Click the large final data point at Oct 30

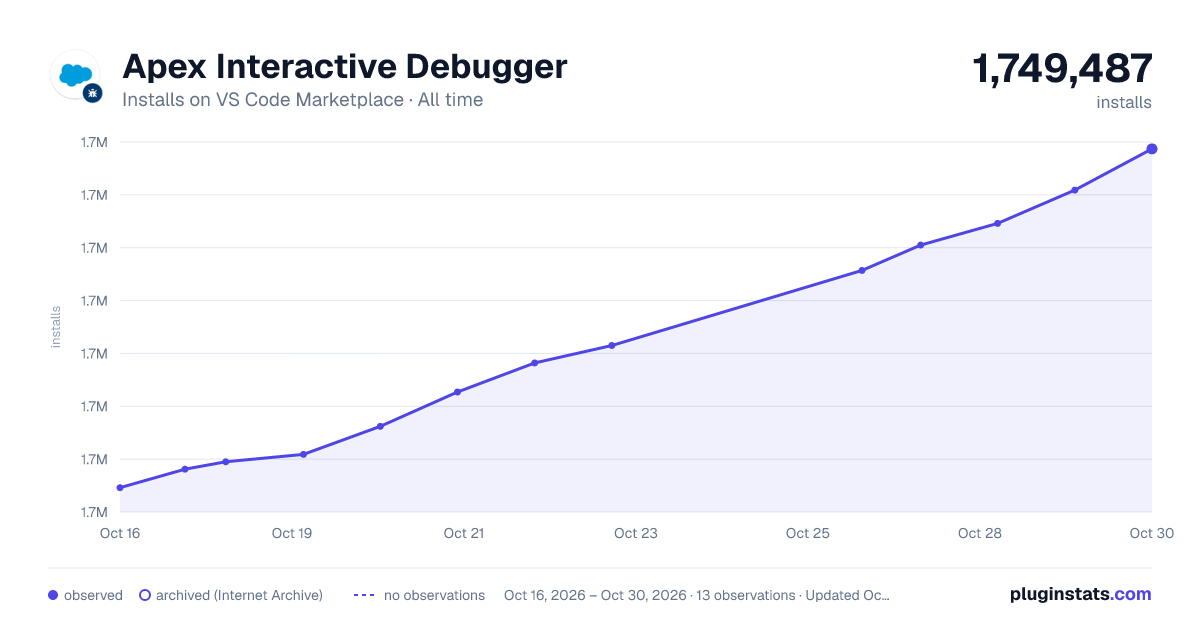click(x=1152, y=149)
